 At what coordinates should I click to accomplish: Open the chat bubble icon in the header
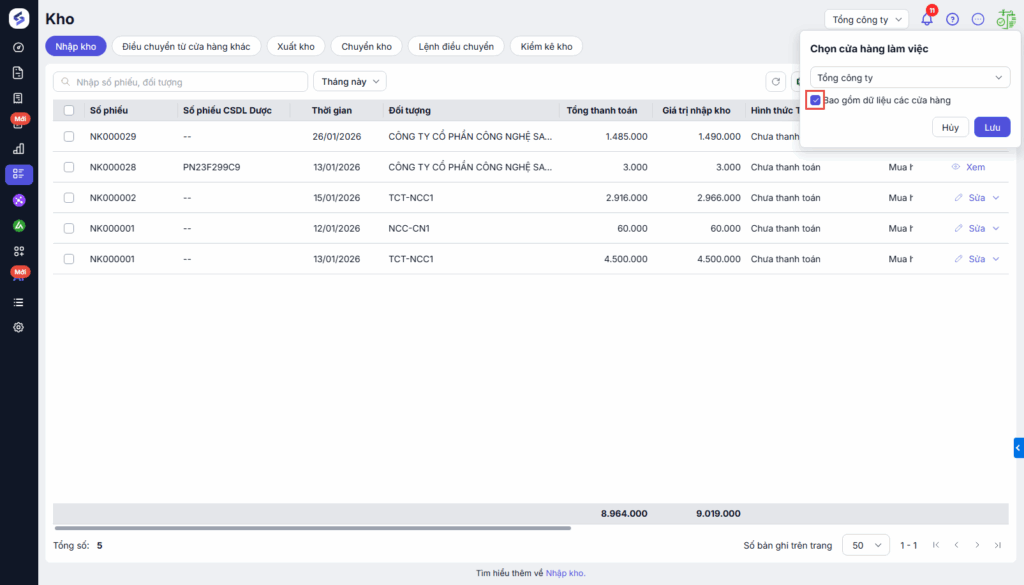point(978,19)
